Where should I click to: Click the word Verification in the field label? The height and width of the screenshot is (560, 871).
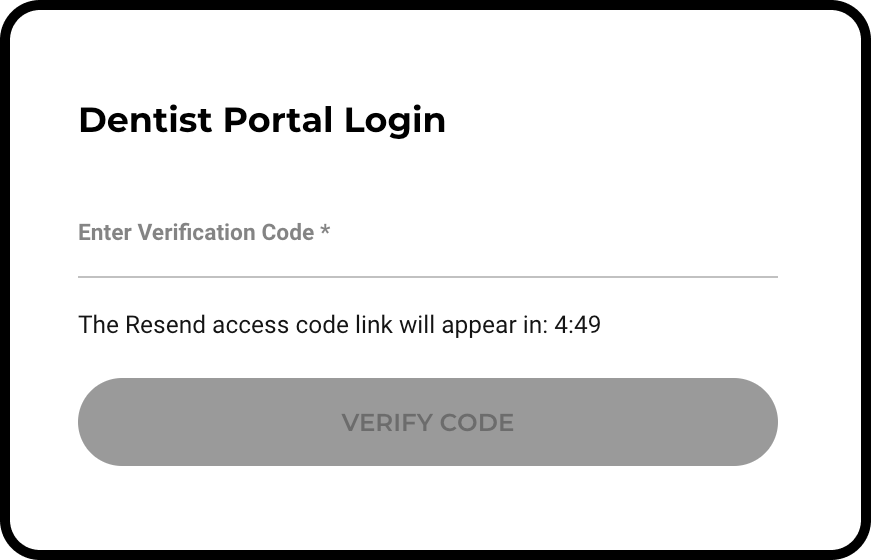click(x=196, y=233)
